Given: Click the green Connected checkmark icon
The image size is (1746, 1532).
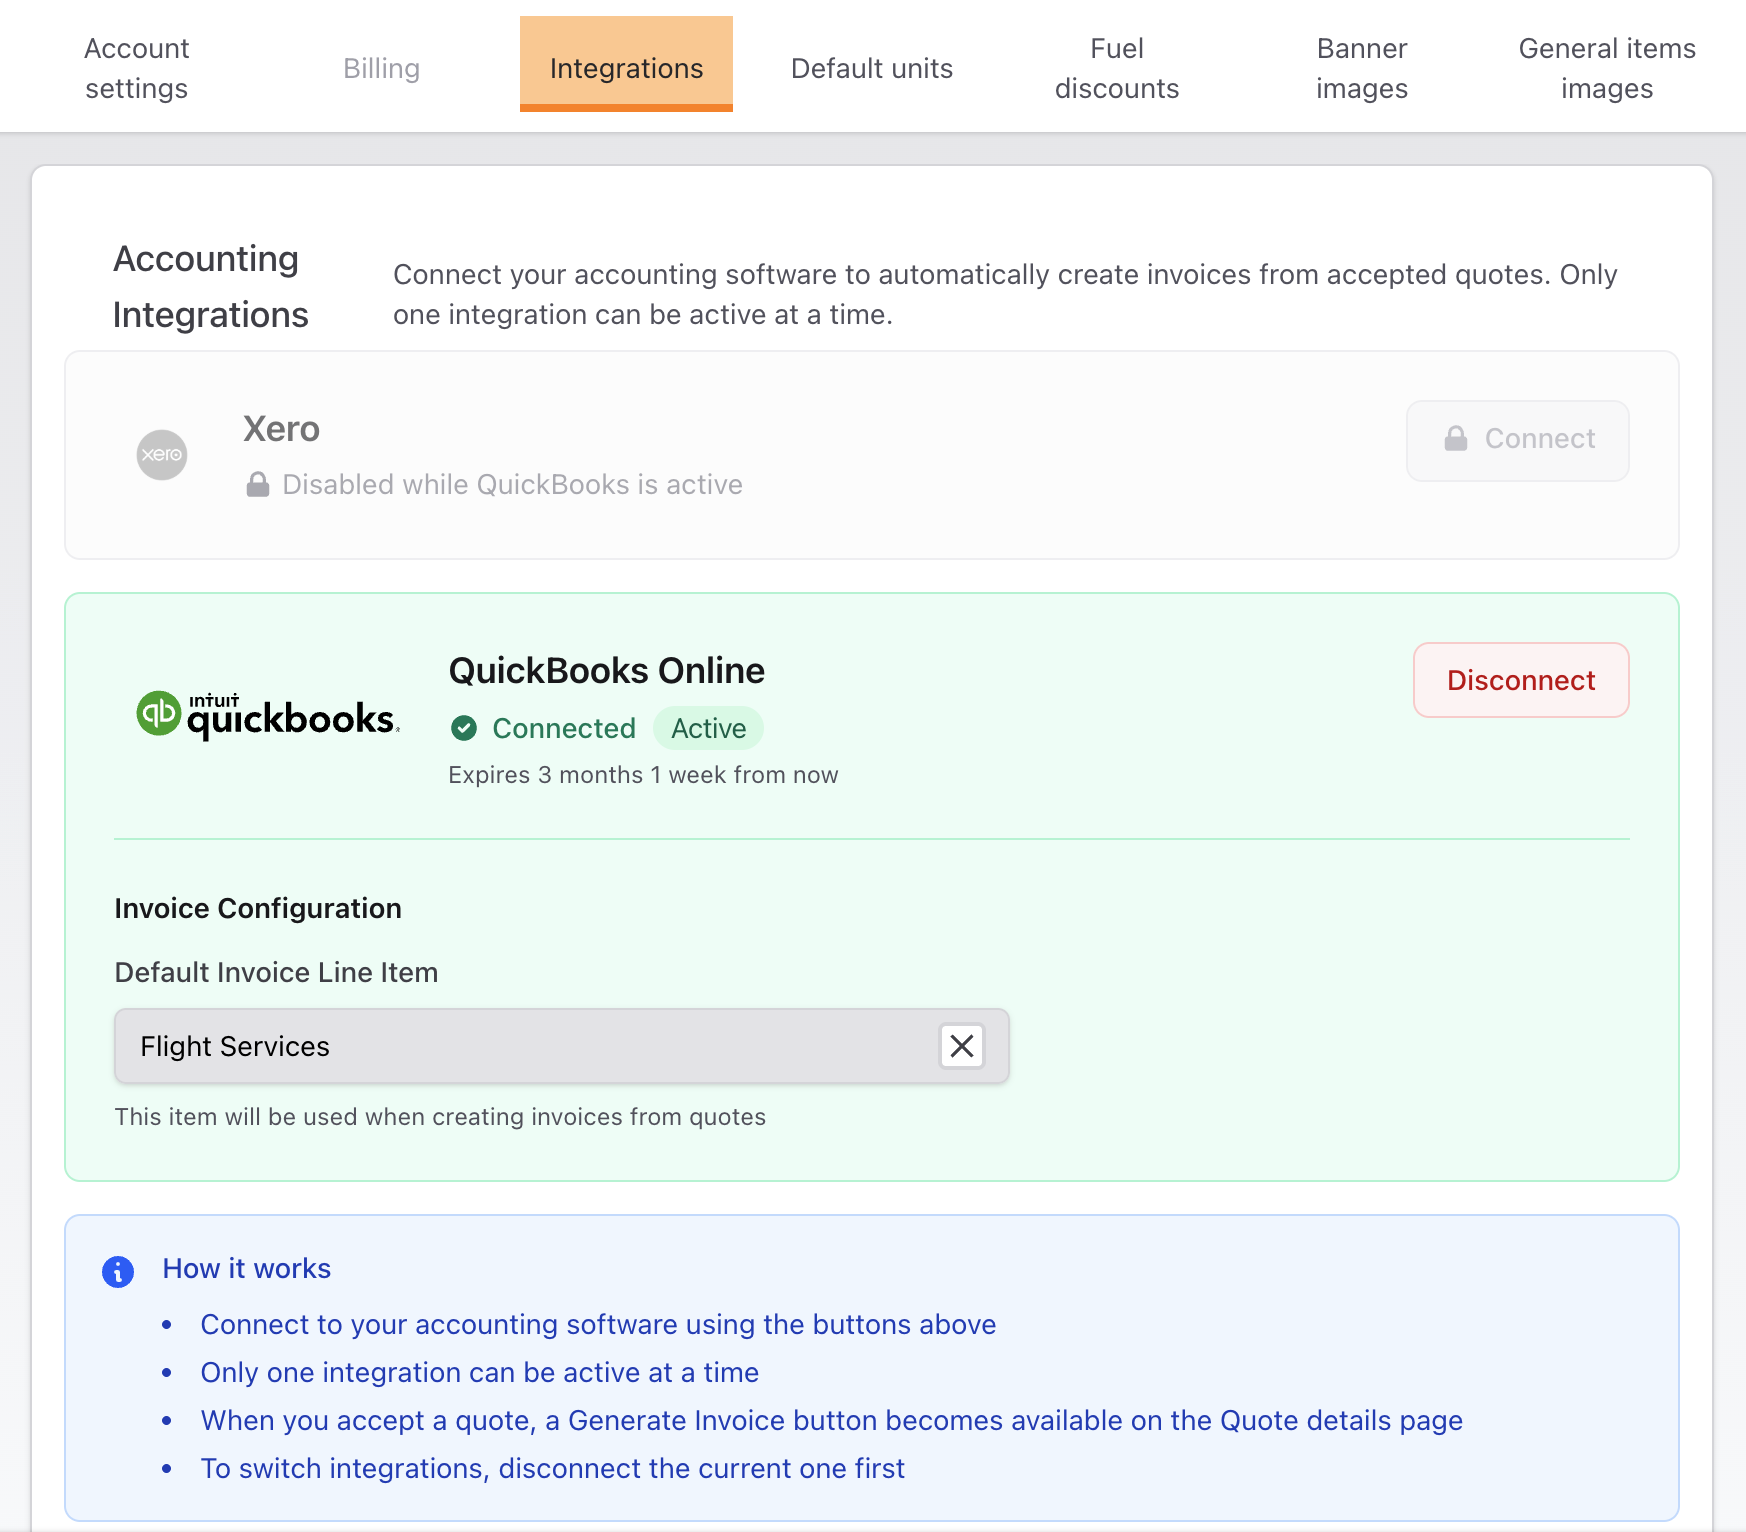Looking at the screenshot, I should click(x=464, y=728).
